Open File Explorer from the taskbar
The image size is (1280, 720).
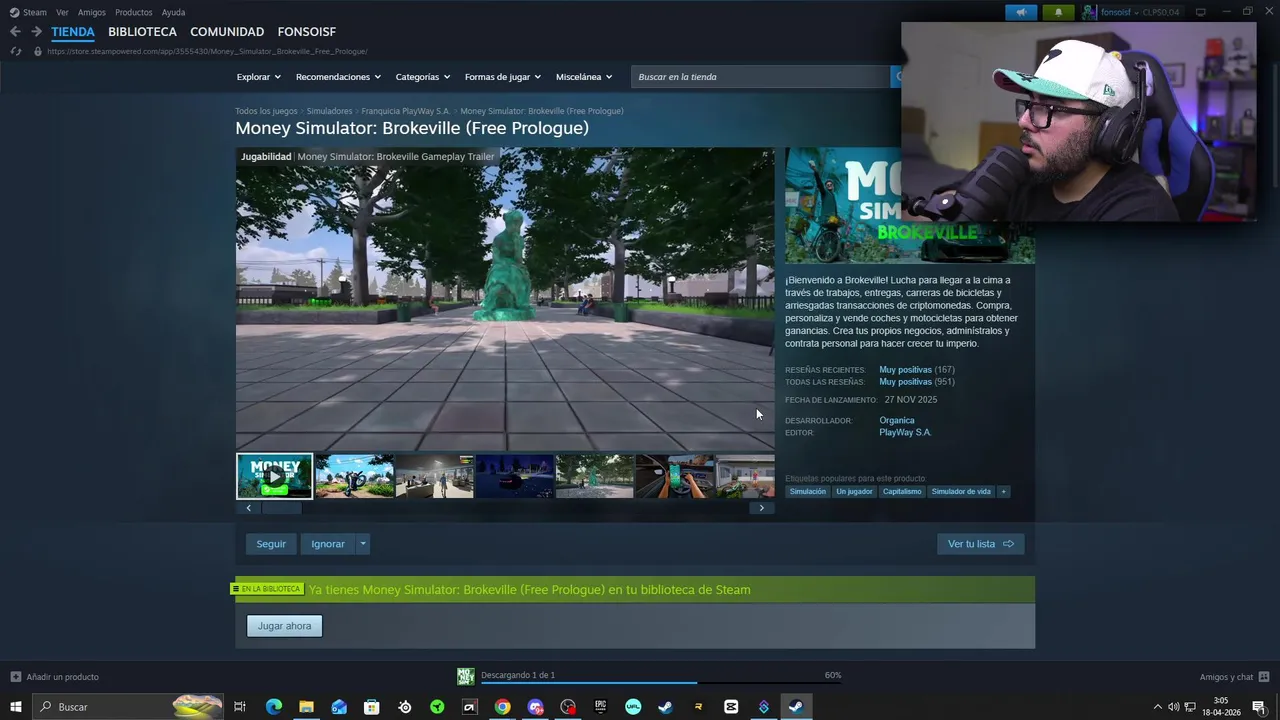pos(306,707)
